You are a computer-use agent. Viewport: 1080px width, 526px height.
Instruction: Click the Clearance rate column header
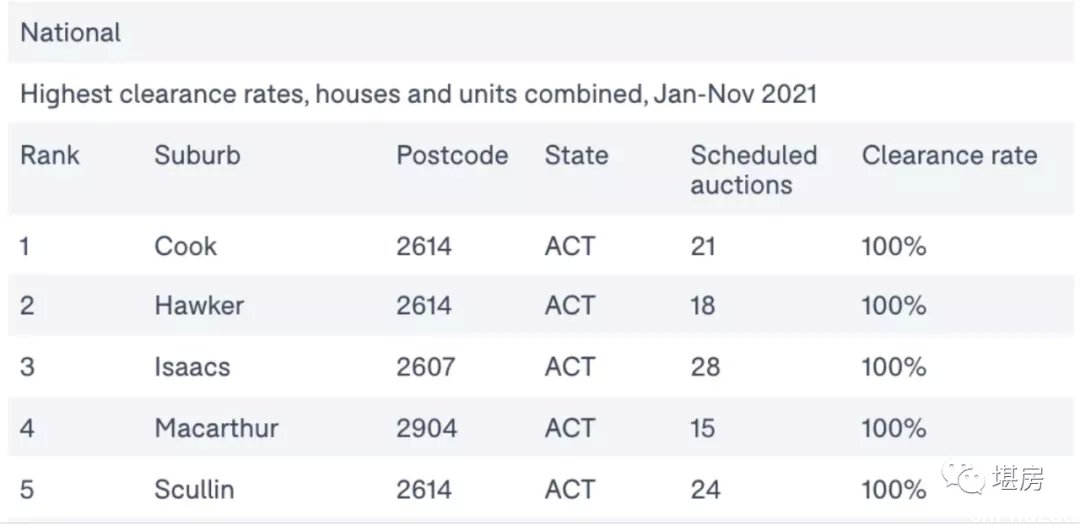[949, 156]
